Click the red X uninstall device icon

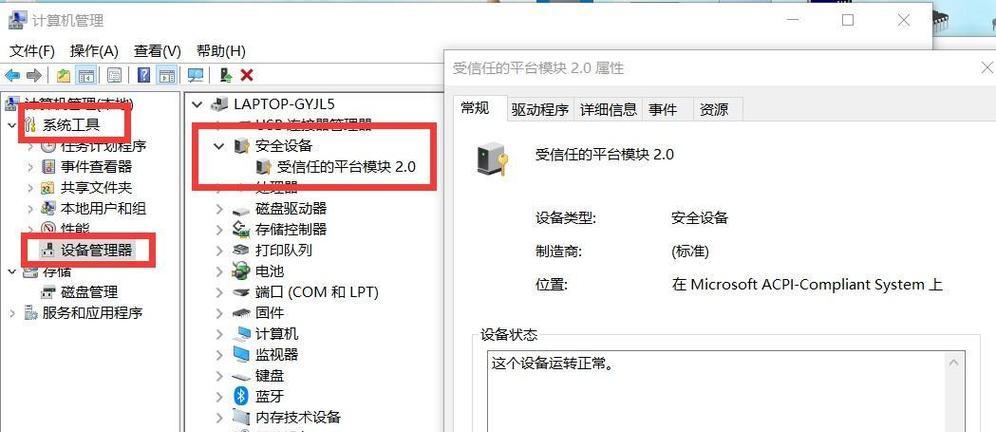click(x=247, y=76)
